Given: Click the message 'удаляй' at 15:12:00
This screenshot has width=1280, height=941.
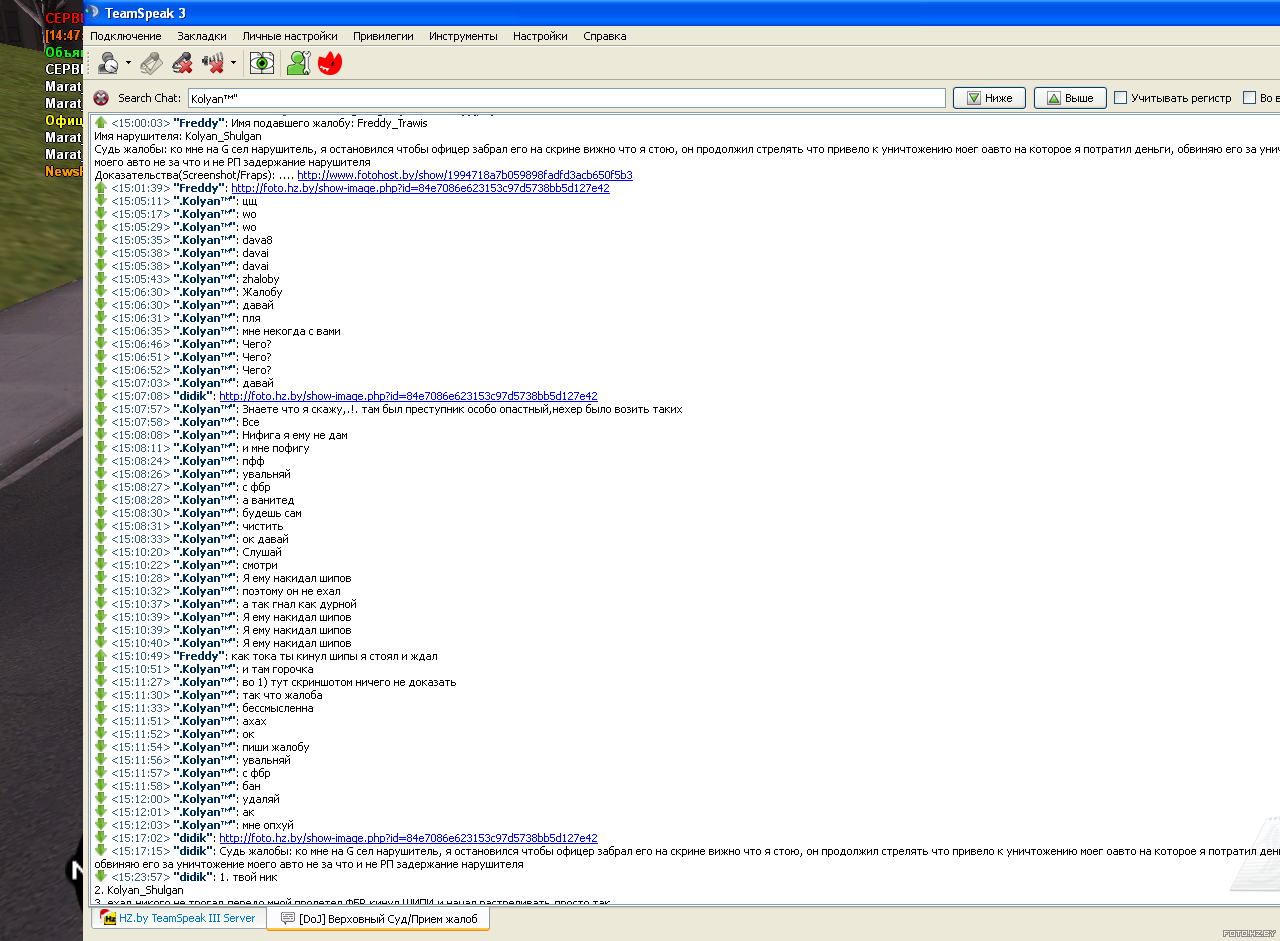Looking at the screenshot, I should [261, 799].
